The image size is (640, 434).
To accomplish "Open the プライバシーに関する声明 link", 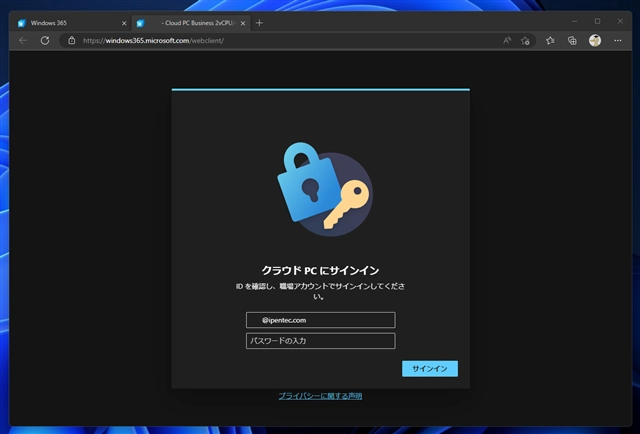I will pyautogui.click(x=320, y=396).
